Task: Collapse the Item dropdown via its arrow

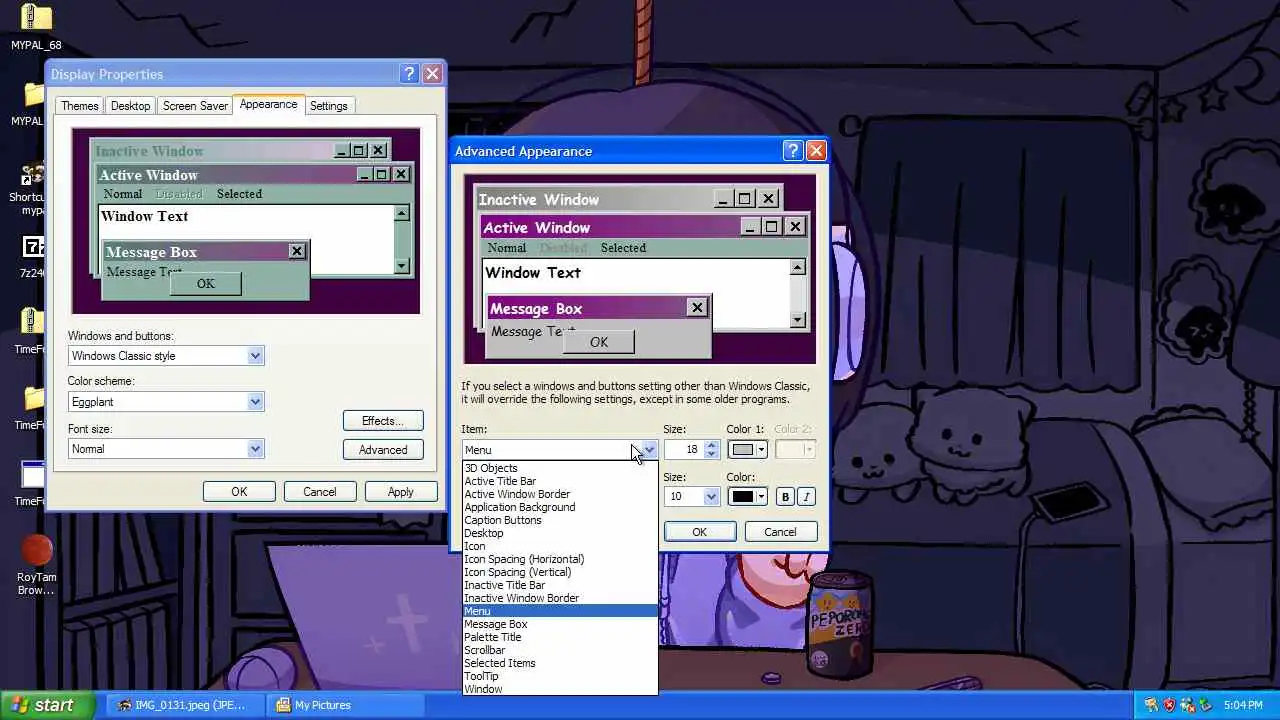Action: tap(649, 450)
